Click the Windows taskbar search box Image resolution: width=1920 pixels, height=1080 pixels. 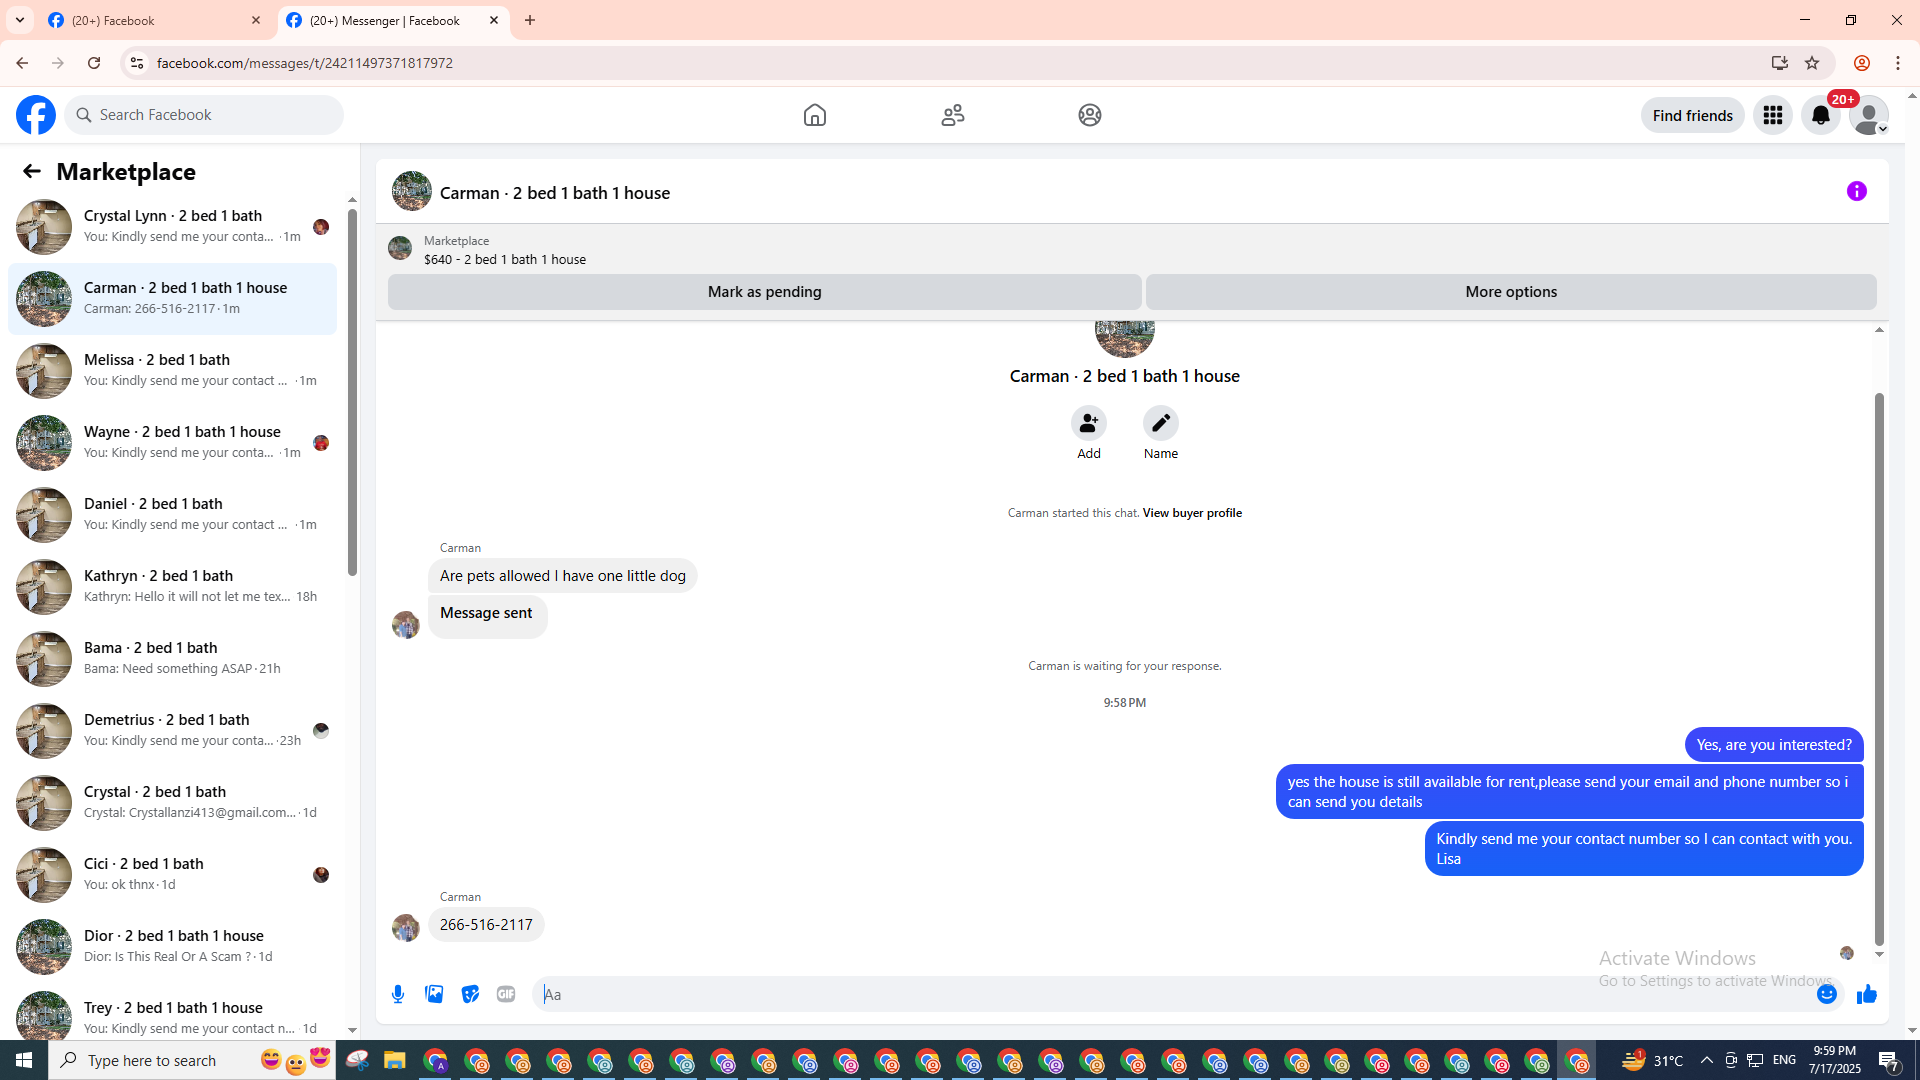click(194, 1060)
